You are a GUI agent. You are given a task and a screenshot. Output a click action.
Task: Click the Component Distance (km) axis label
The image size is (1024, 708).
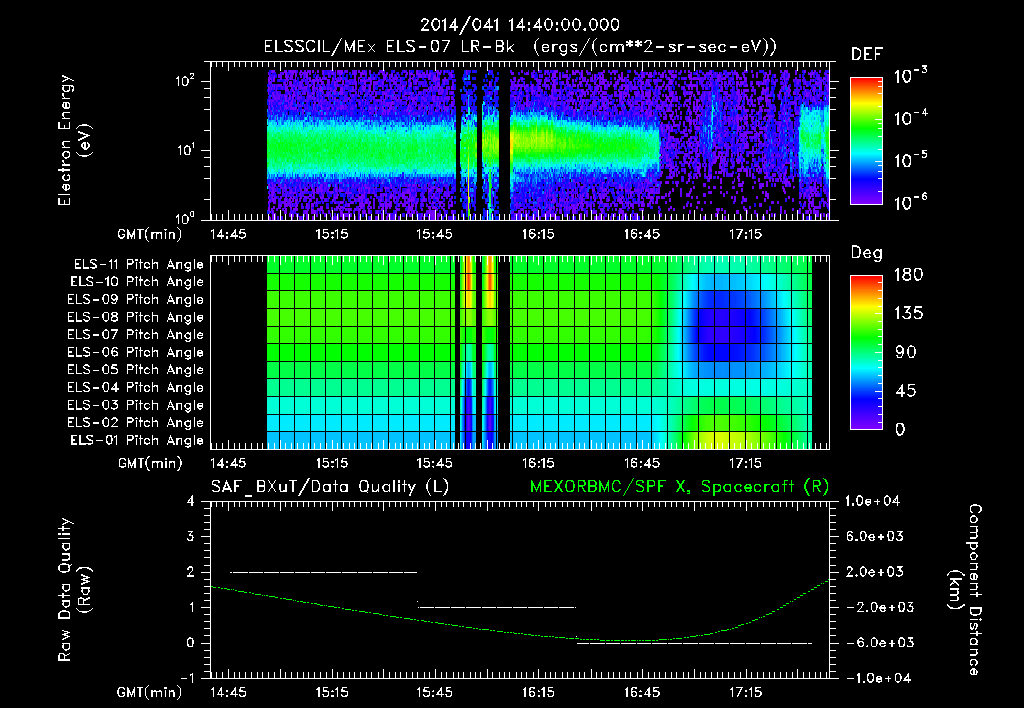tap(965, 590)
